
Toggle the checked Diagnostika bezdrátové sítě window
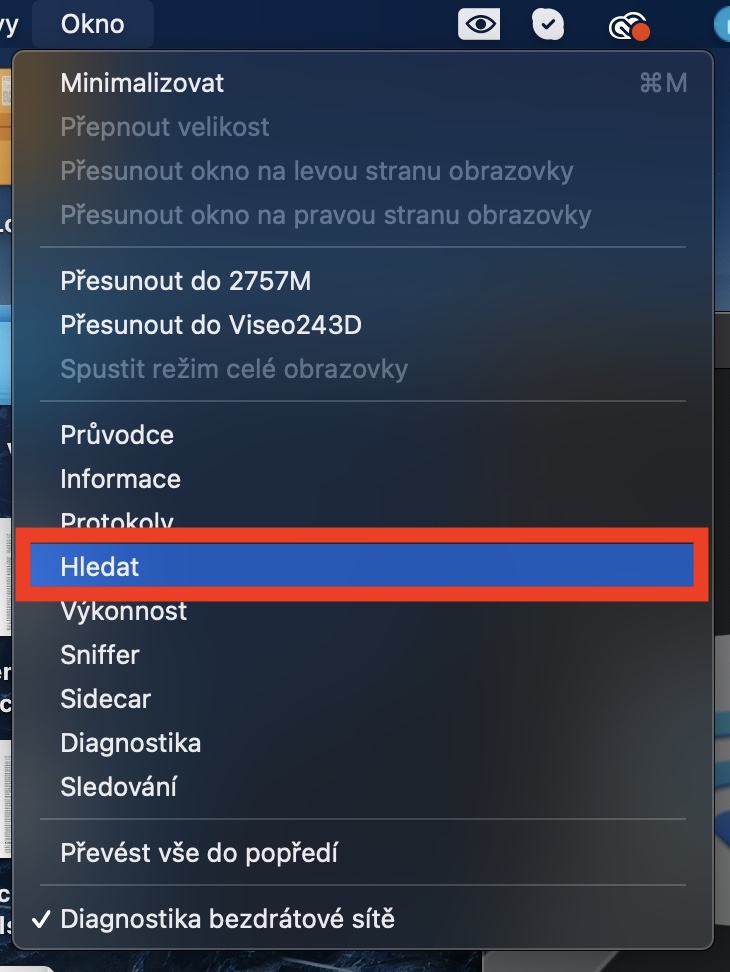click(x=228, y=918)
